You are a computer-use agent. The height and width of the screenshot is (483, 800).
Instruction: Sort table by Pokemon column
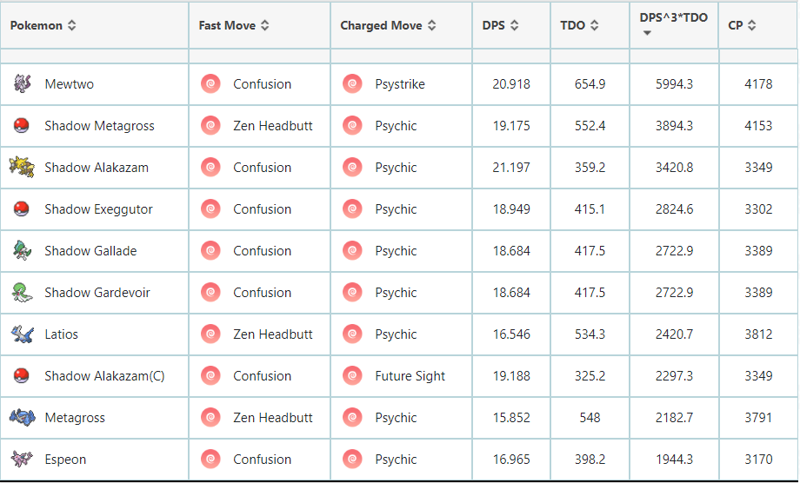tap(44, 25)
